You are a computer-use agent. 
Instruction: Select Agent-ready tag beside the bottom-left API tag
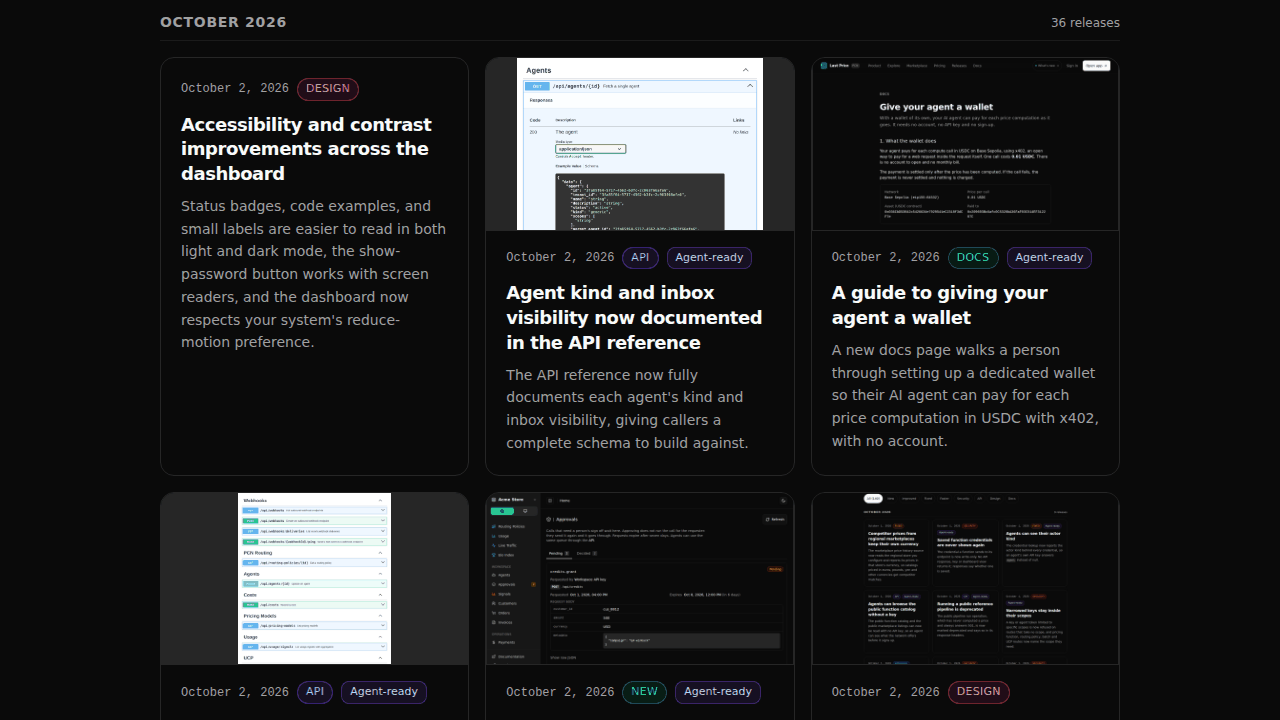point(384,691)
